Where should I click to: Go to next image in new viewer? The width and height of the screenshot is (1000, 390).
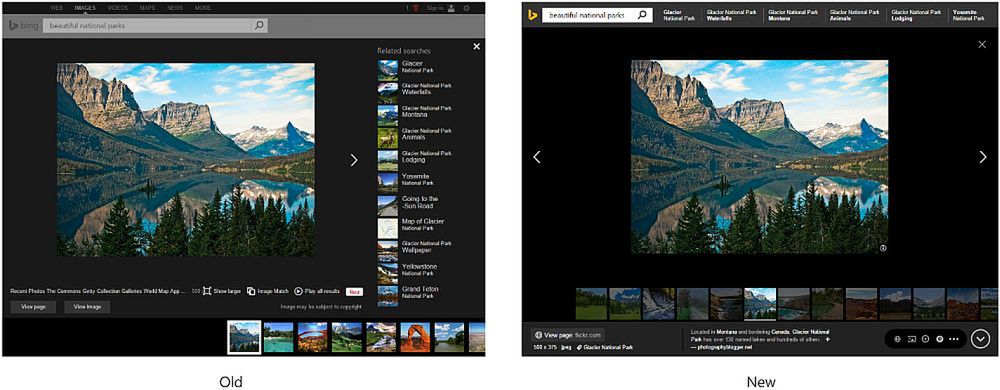pos(983,157)
